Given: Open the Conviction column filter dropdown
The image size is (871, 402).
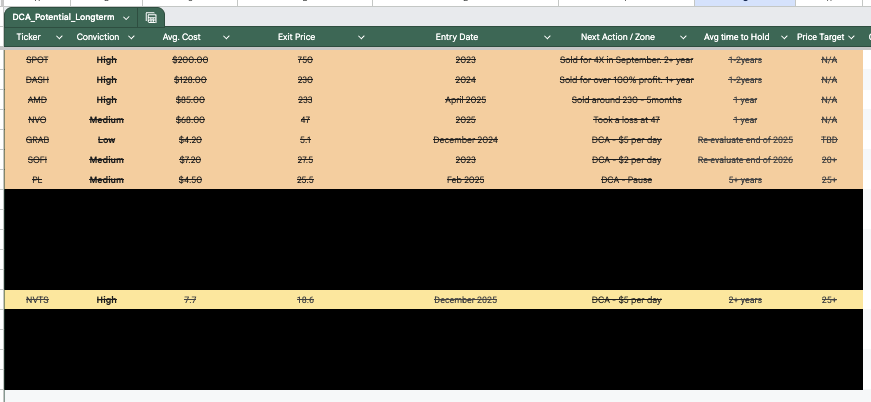Looking at the screenshot, I should point(131,37).
